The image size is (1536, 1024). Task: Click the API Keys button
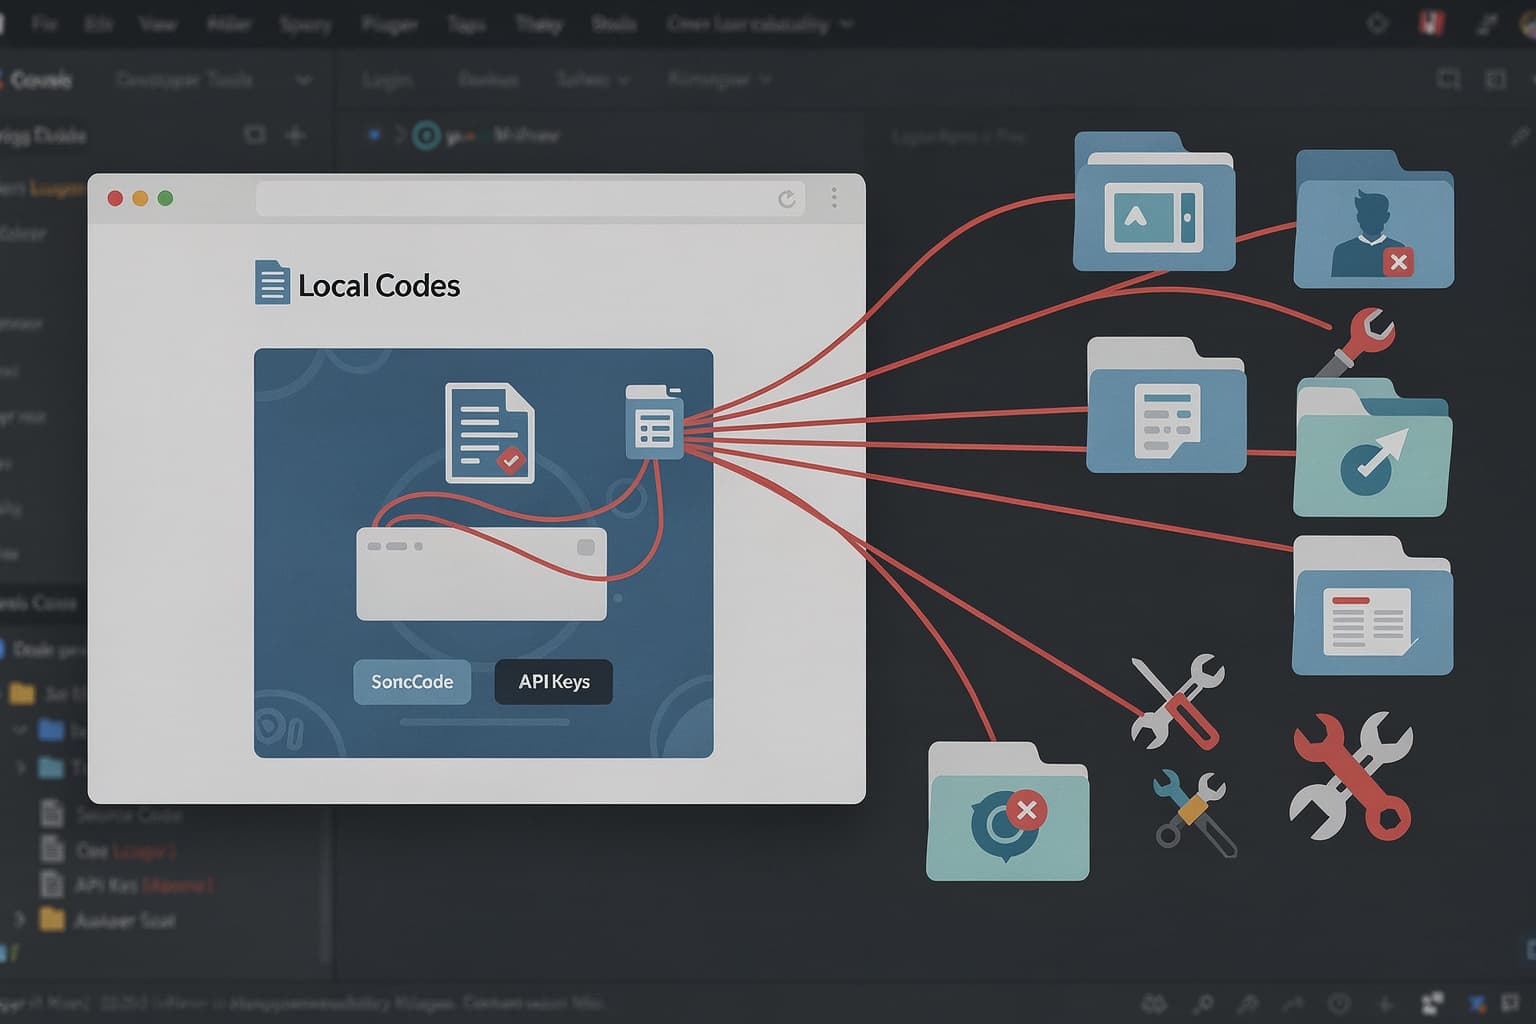click(554, 682)
